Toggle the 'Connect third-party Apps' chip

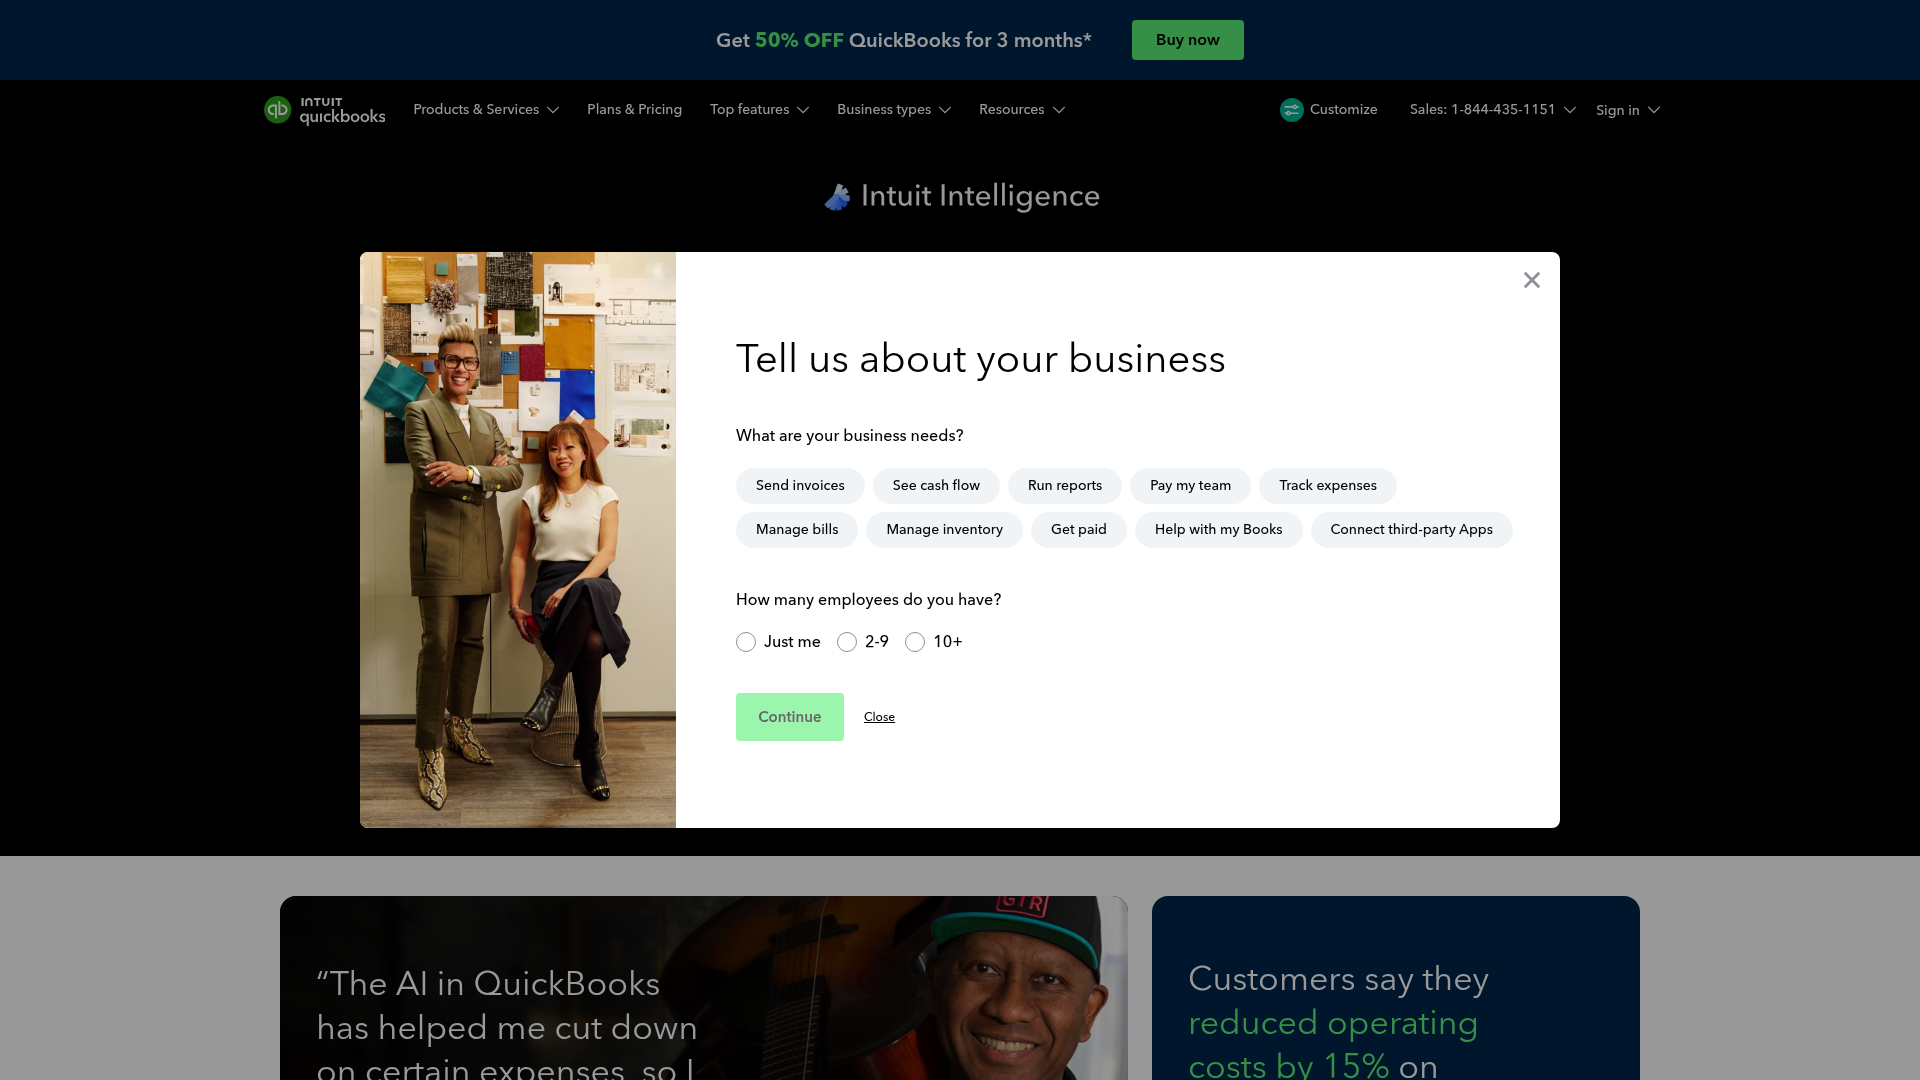pyautogui.click(x=1411, y=530)
